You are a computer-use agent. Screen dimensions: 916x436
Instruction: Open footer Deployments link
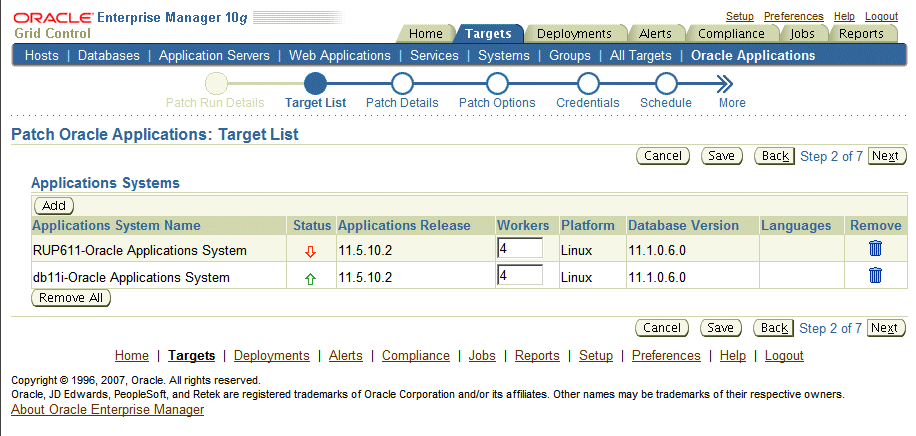272,355
